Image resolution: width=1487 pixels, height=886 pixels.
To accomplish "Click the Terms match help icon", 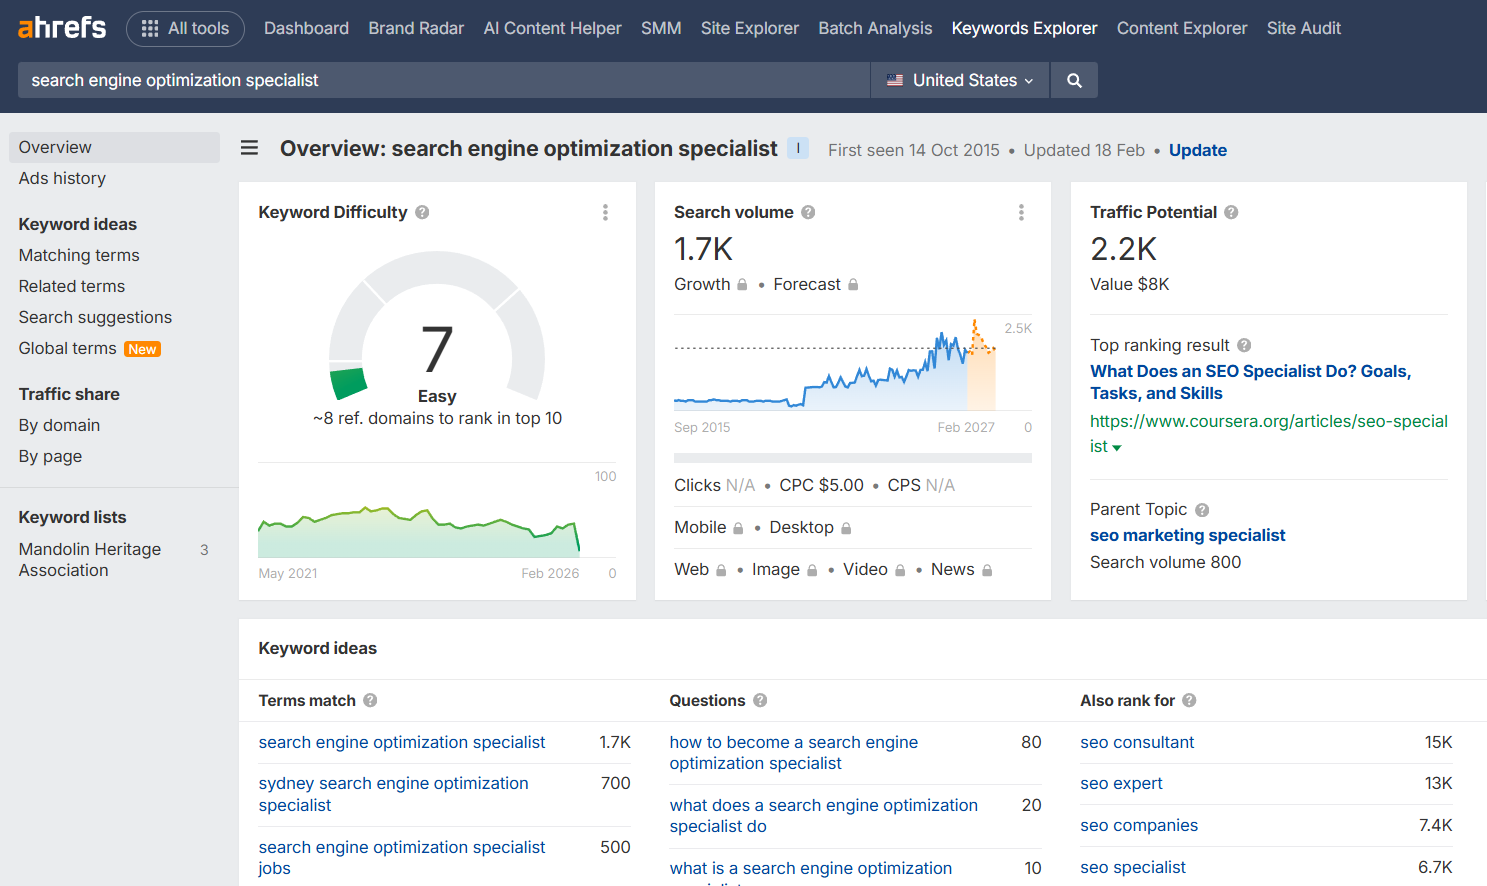I will click(x=370, y=700).
